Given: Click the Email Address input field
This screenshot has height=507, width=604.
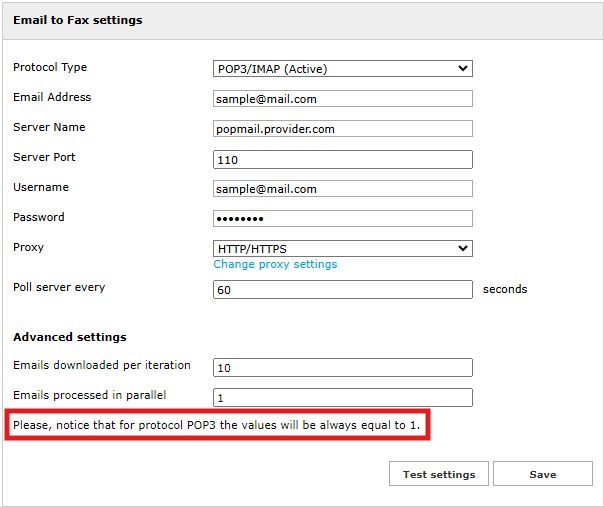Looking at the screenshot, I should click(x=342, y=99).
